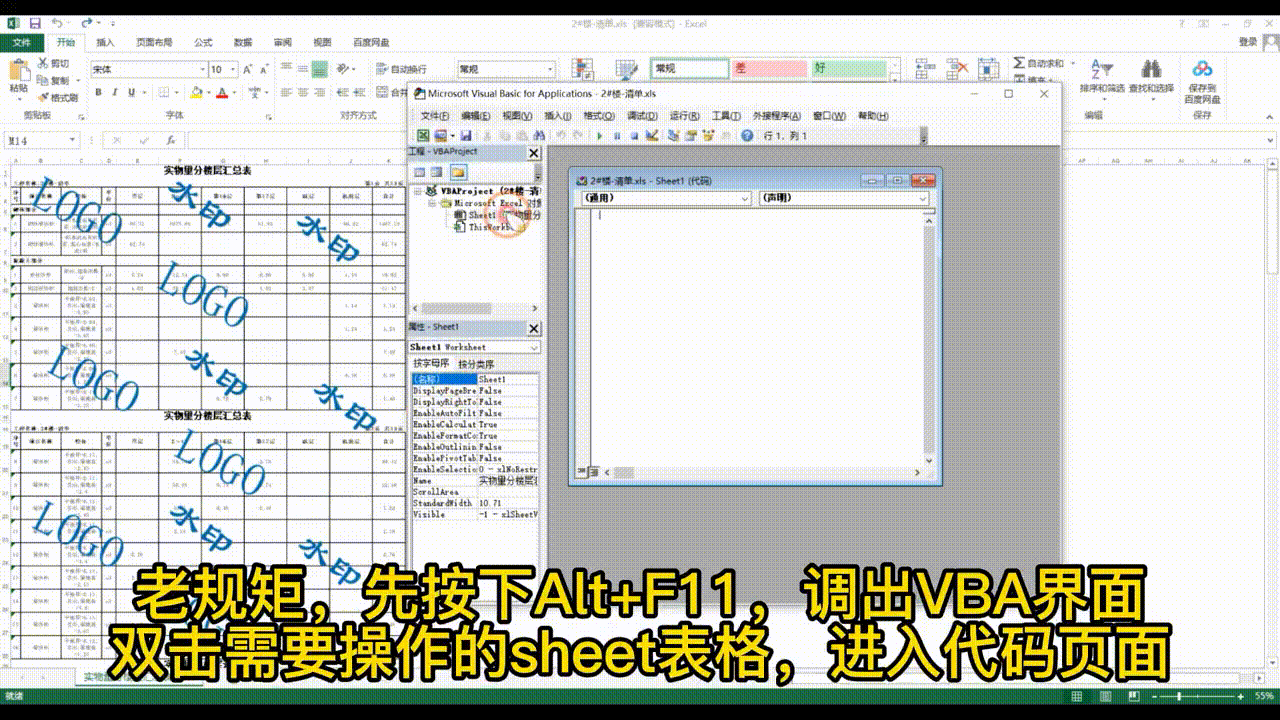Increase font size with larger A icon
The width and height of the screenshot is (1280, 720).
click(247, 69)
